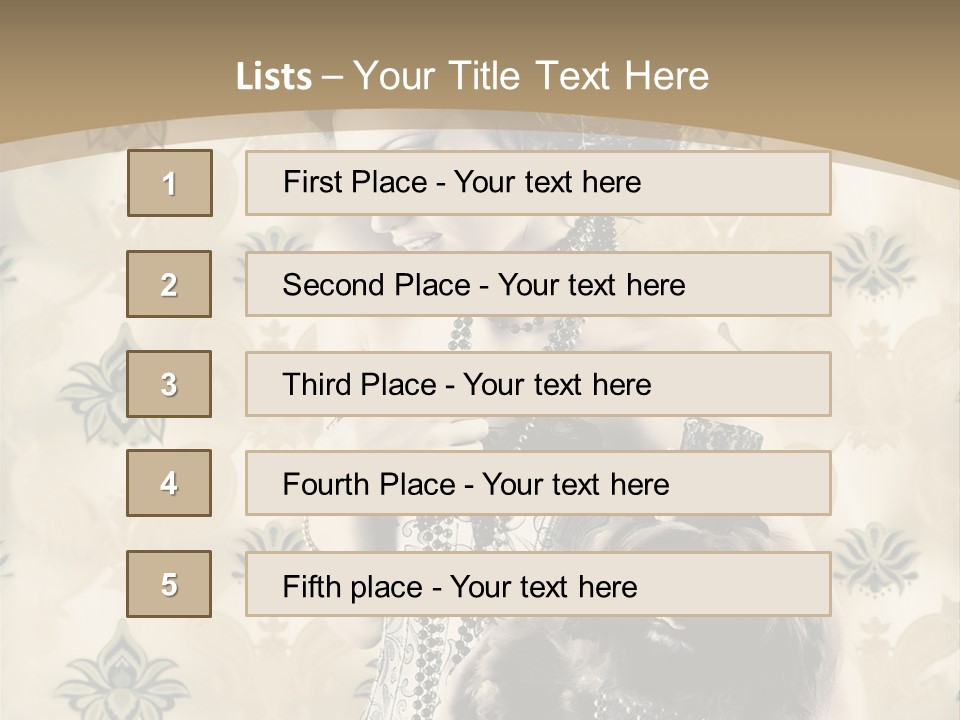Click the bold word "Lists" in title
The width and height of the screenshot is (960, 720).
click(273, 77)
